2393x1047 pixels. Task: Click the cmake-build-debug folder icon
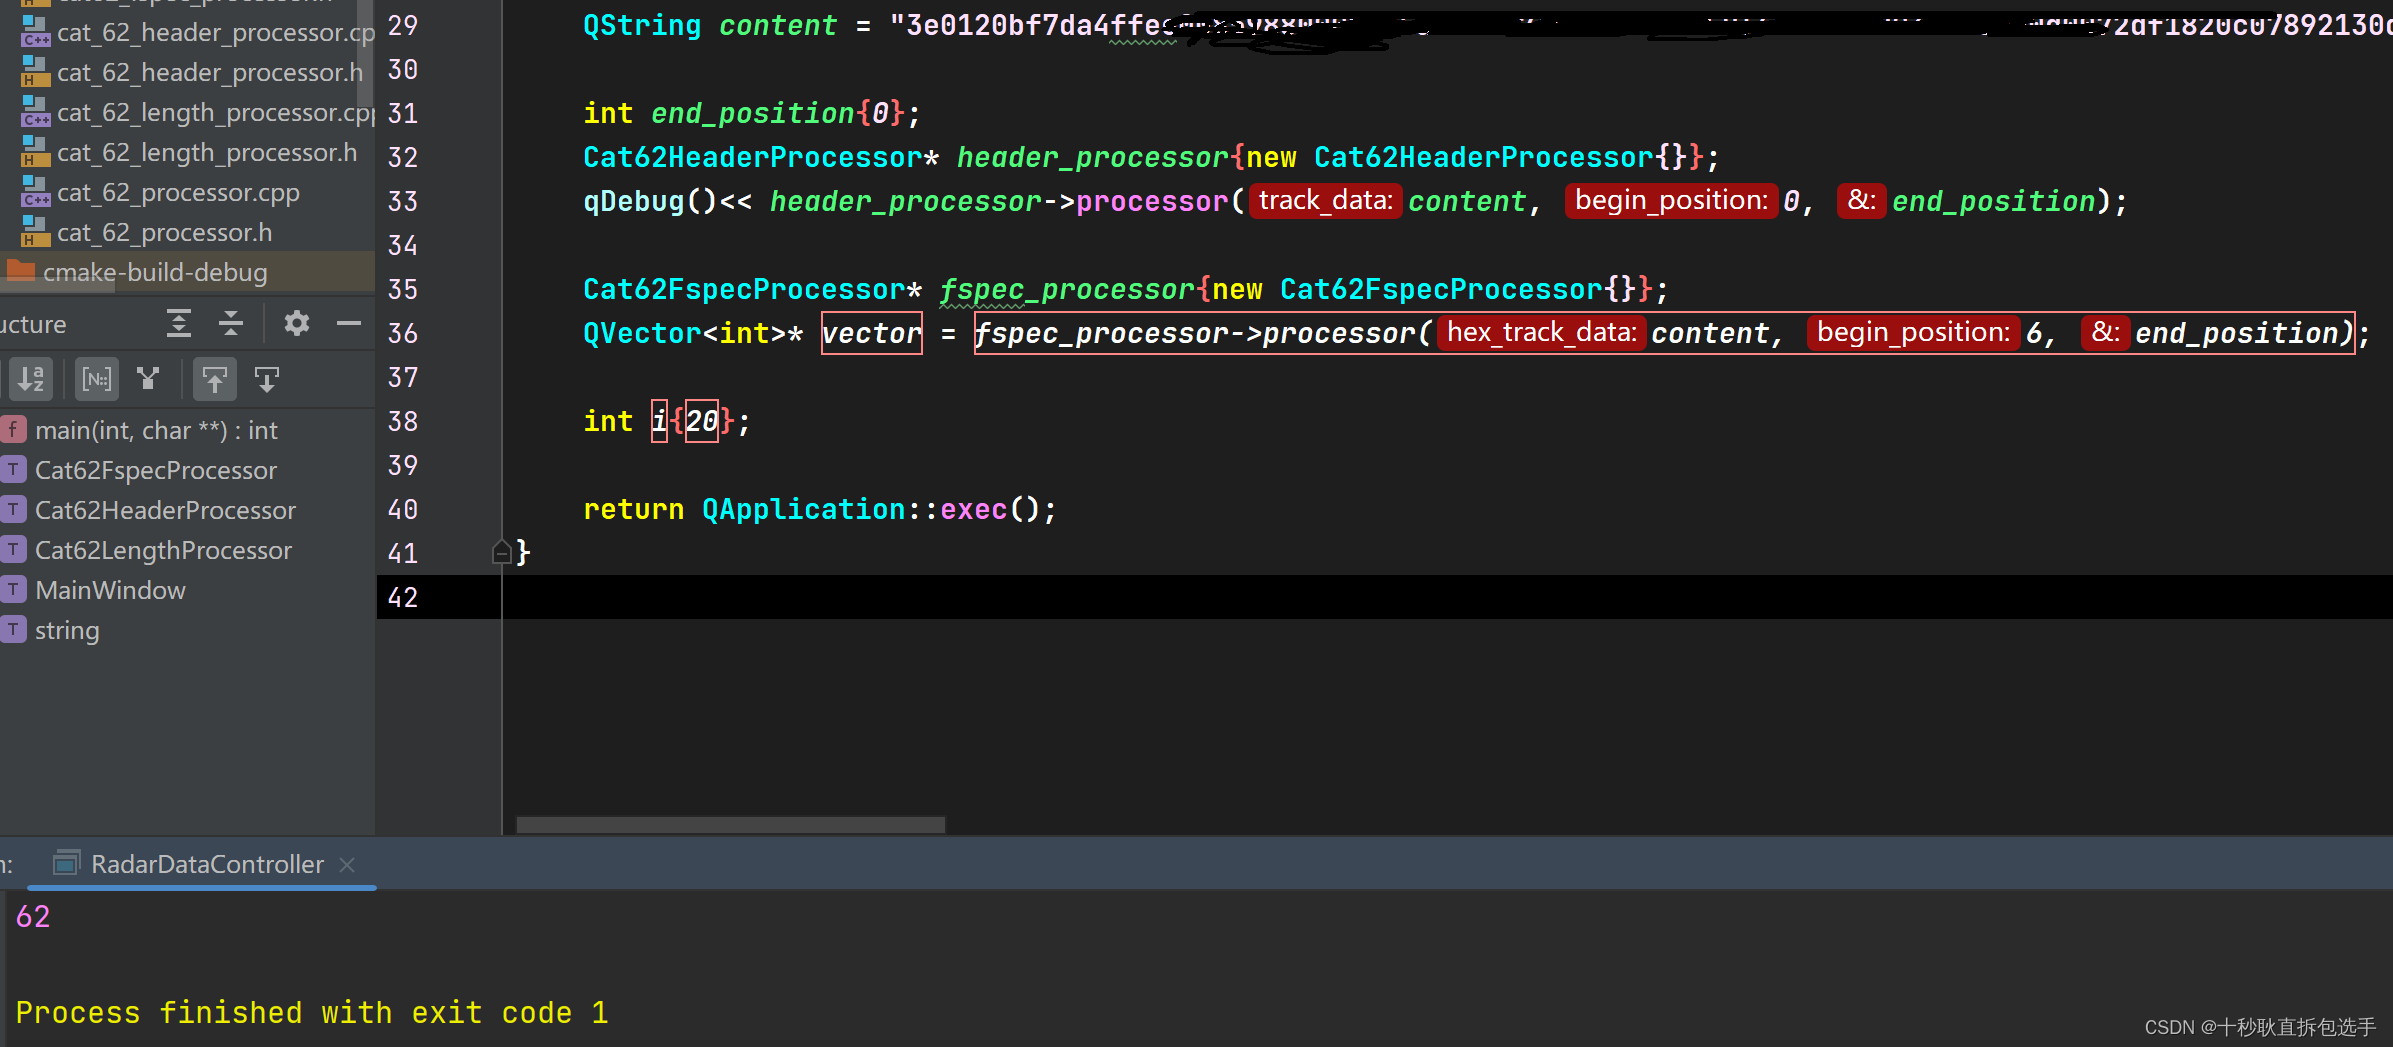21,270
